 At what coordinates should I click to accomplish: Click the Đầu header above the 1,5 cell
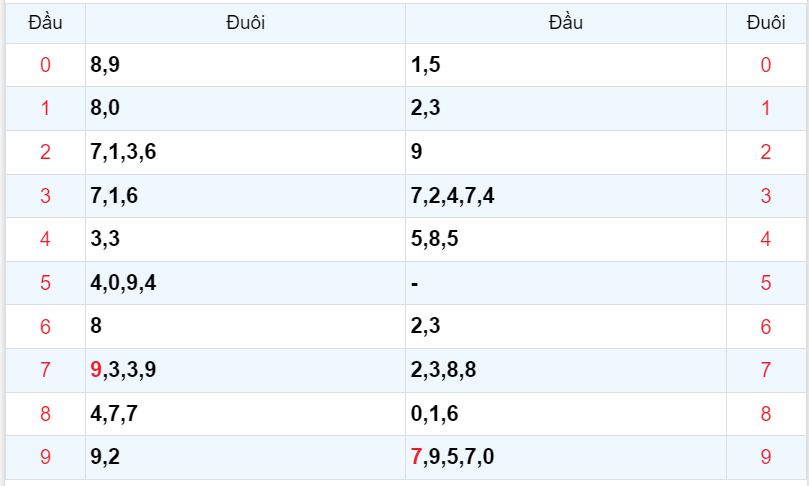(x=565, y=23)
